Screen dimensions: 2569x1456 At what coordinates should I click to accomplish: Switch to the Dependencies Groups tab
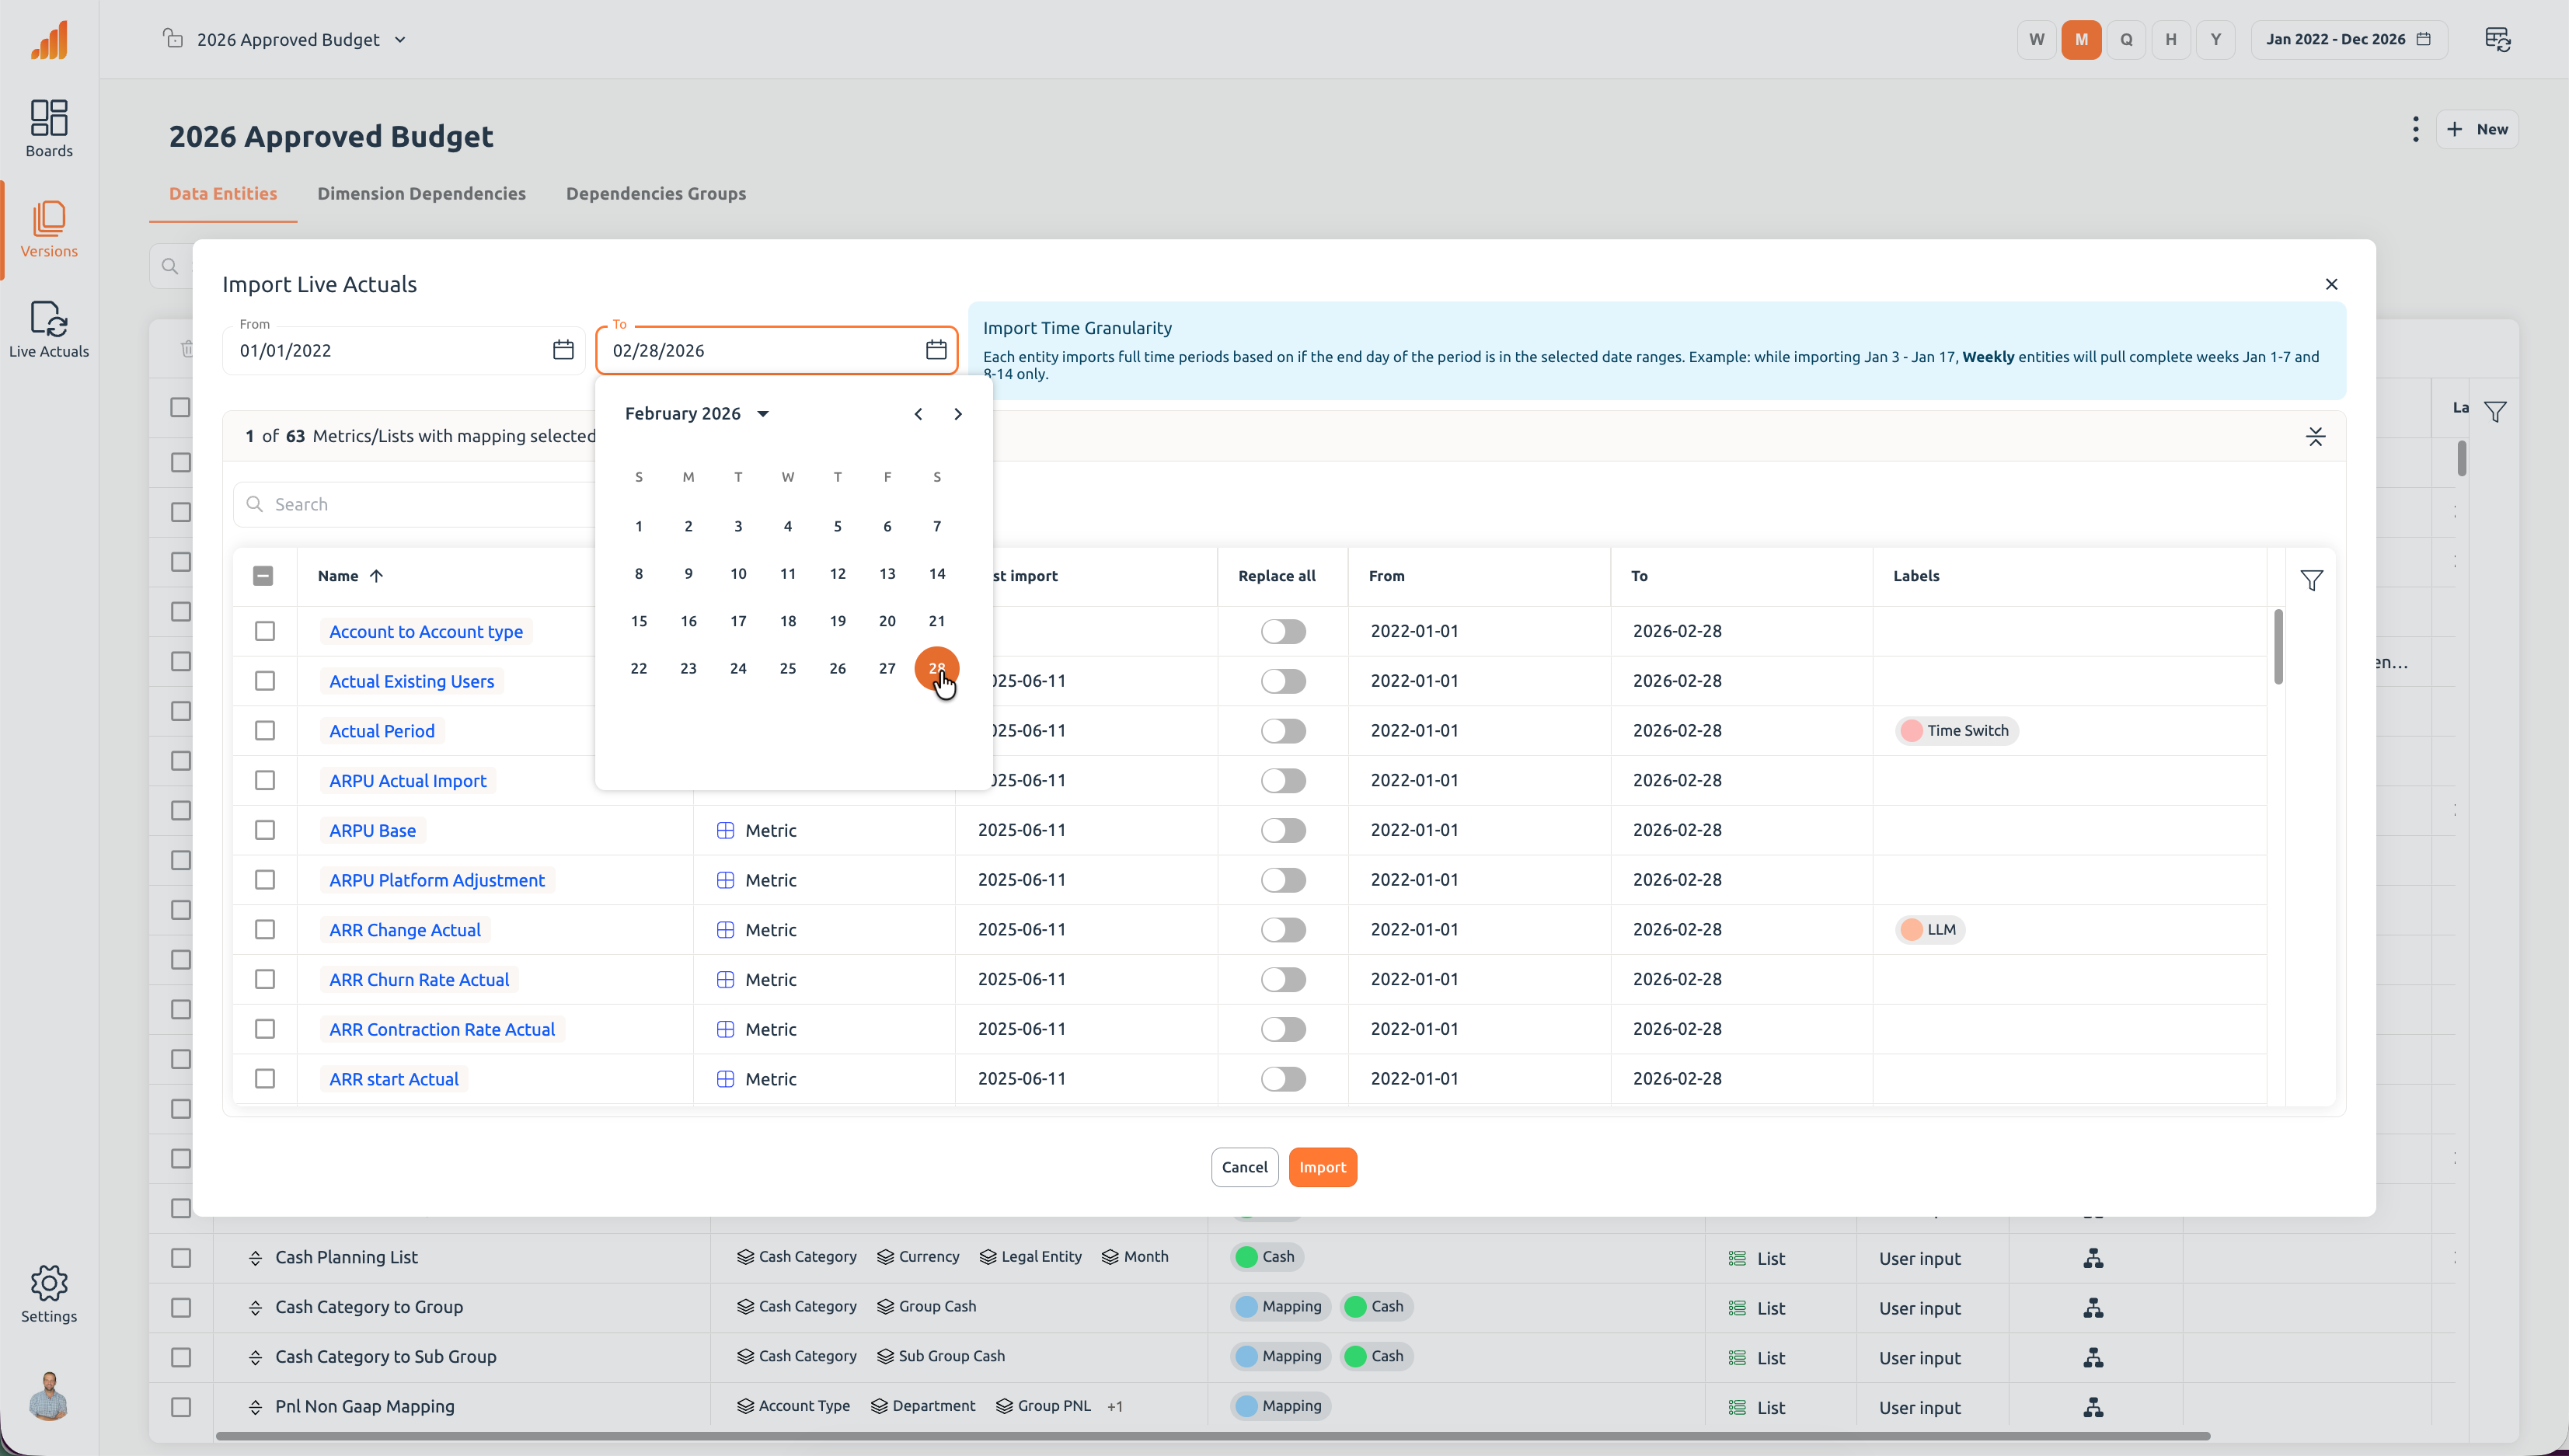coord(656,193)
